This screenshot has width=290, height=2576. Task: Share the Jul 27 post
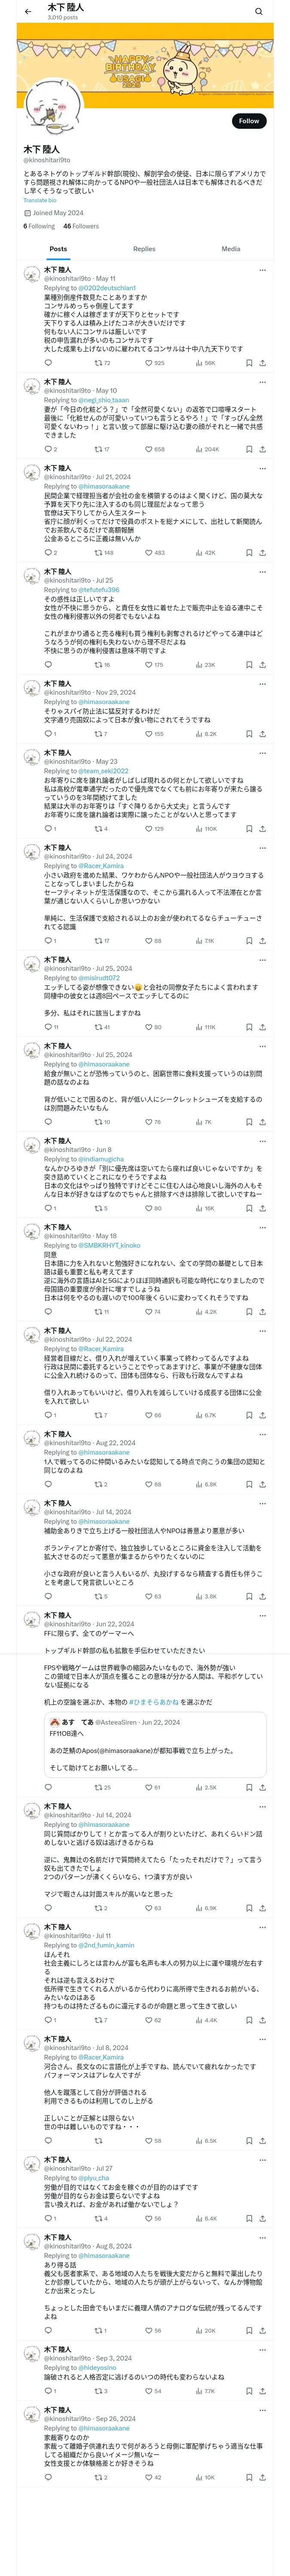pyautogui.click(x=262, y=2218)
